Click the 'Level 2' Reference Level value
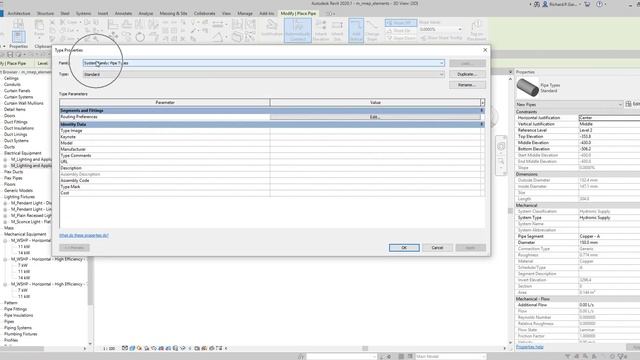The width and height of the screenshot is (640, 360). click(x=609, y=130)
